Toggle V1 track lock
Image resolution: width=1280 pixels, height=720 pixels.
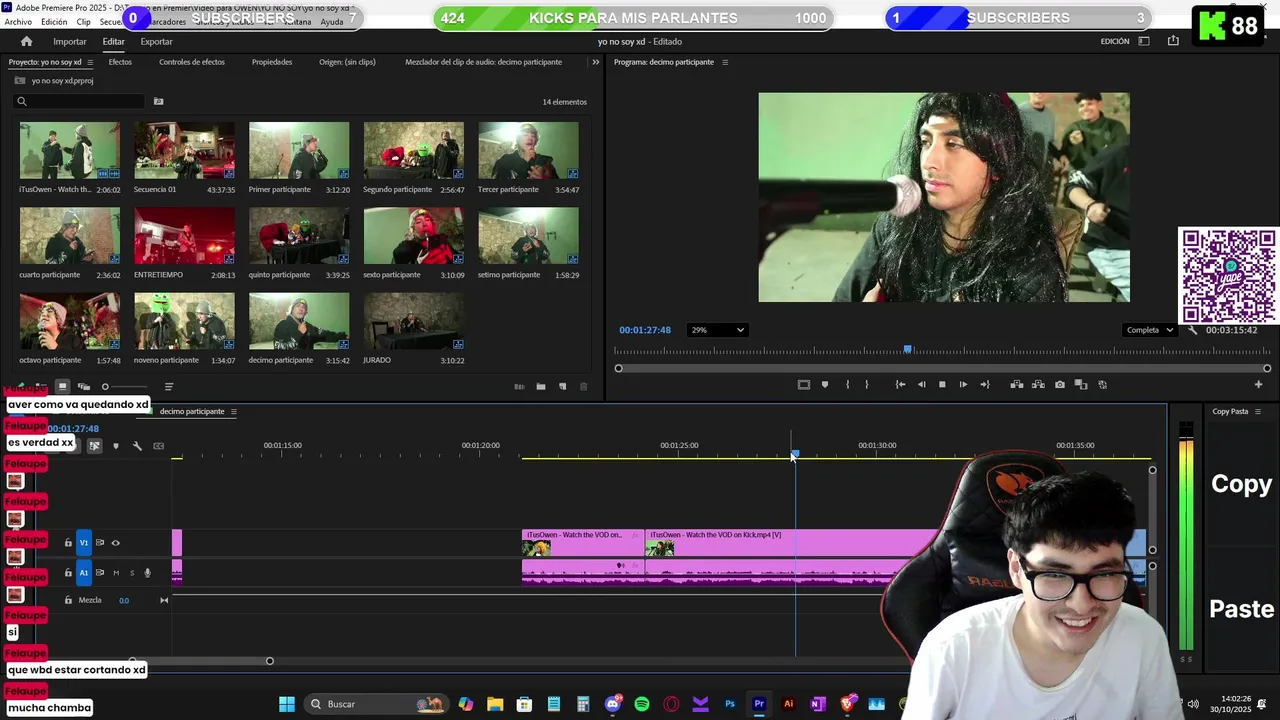[x=68, y=543]
